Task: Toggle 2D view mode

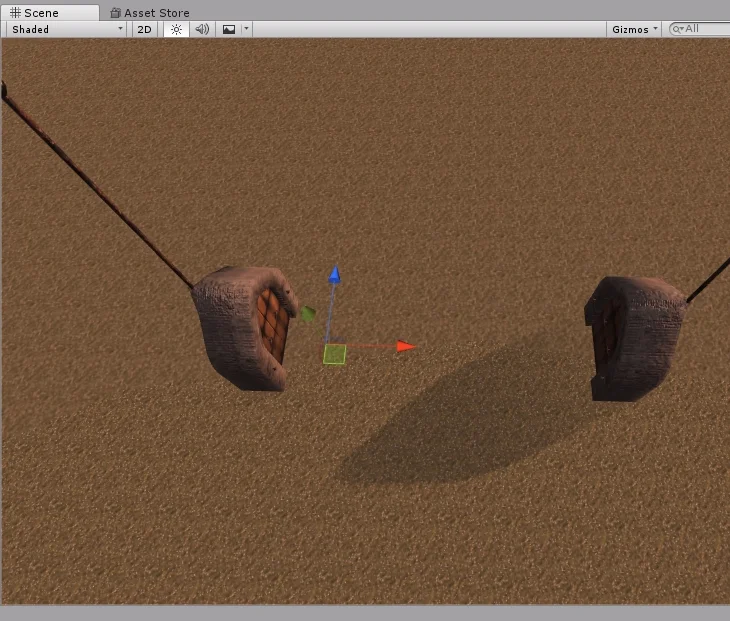Action: click(144, 29)
